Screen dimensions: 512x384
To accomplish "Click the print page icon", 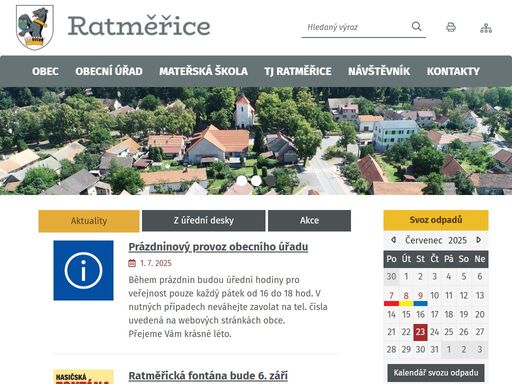I will coord(451,27).
